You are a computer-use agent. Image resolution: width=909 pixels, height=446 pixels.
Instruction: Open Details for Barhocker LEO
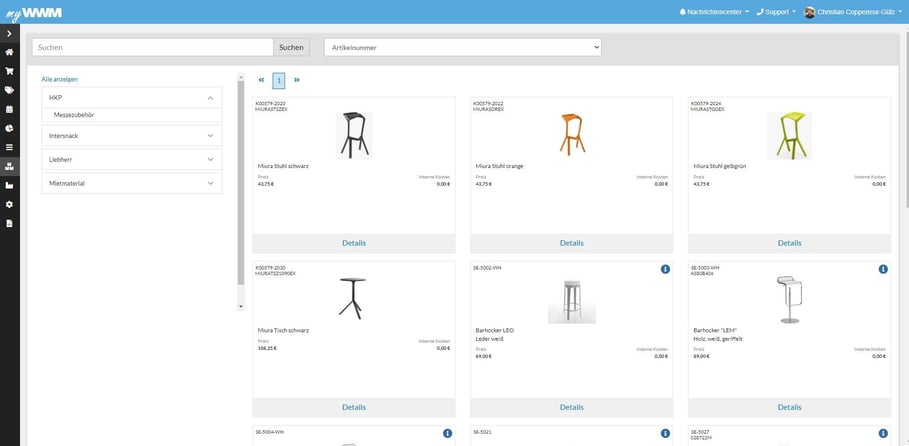pyautogui.click(x=572, y=407)
